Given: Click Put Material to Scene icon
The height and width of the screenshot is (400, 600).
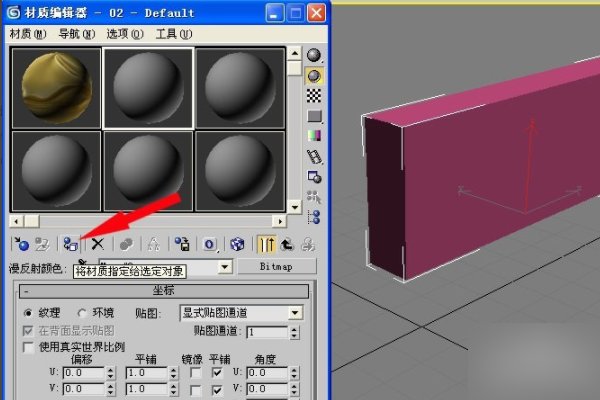Looking at the screenshot, I should (42, 244).
